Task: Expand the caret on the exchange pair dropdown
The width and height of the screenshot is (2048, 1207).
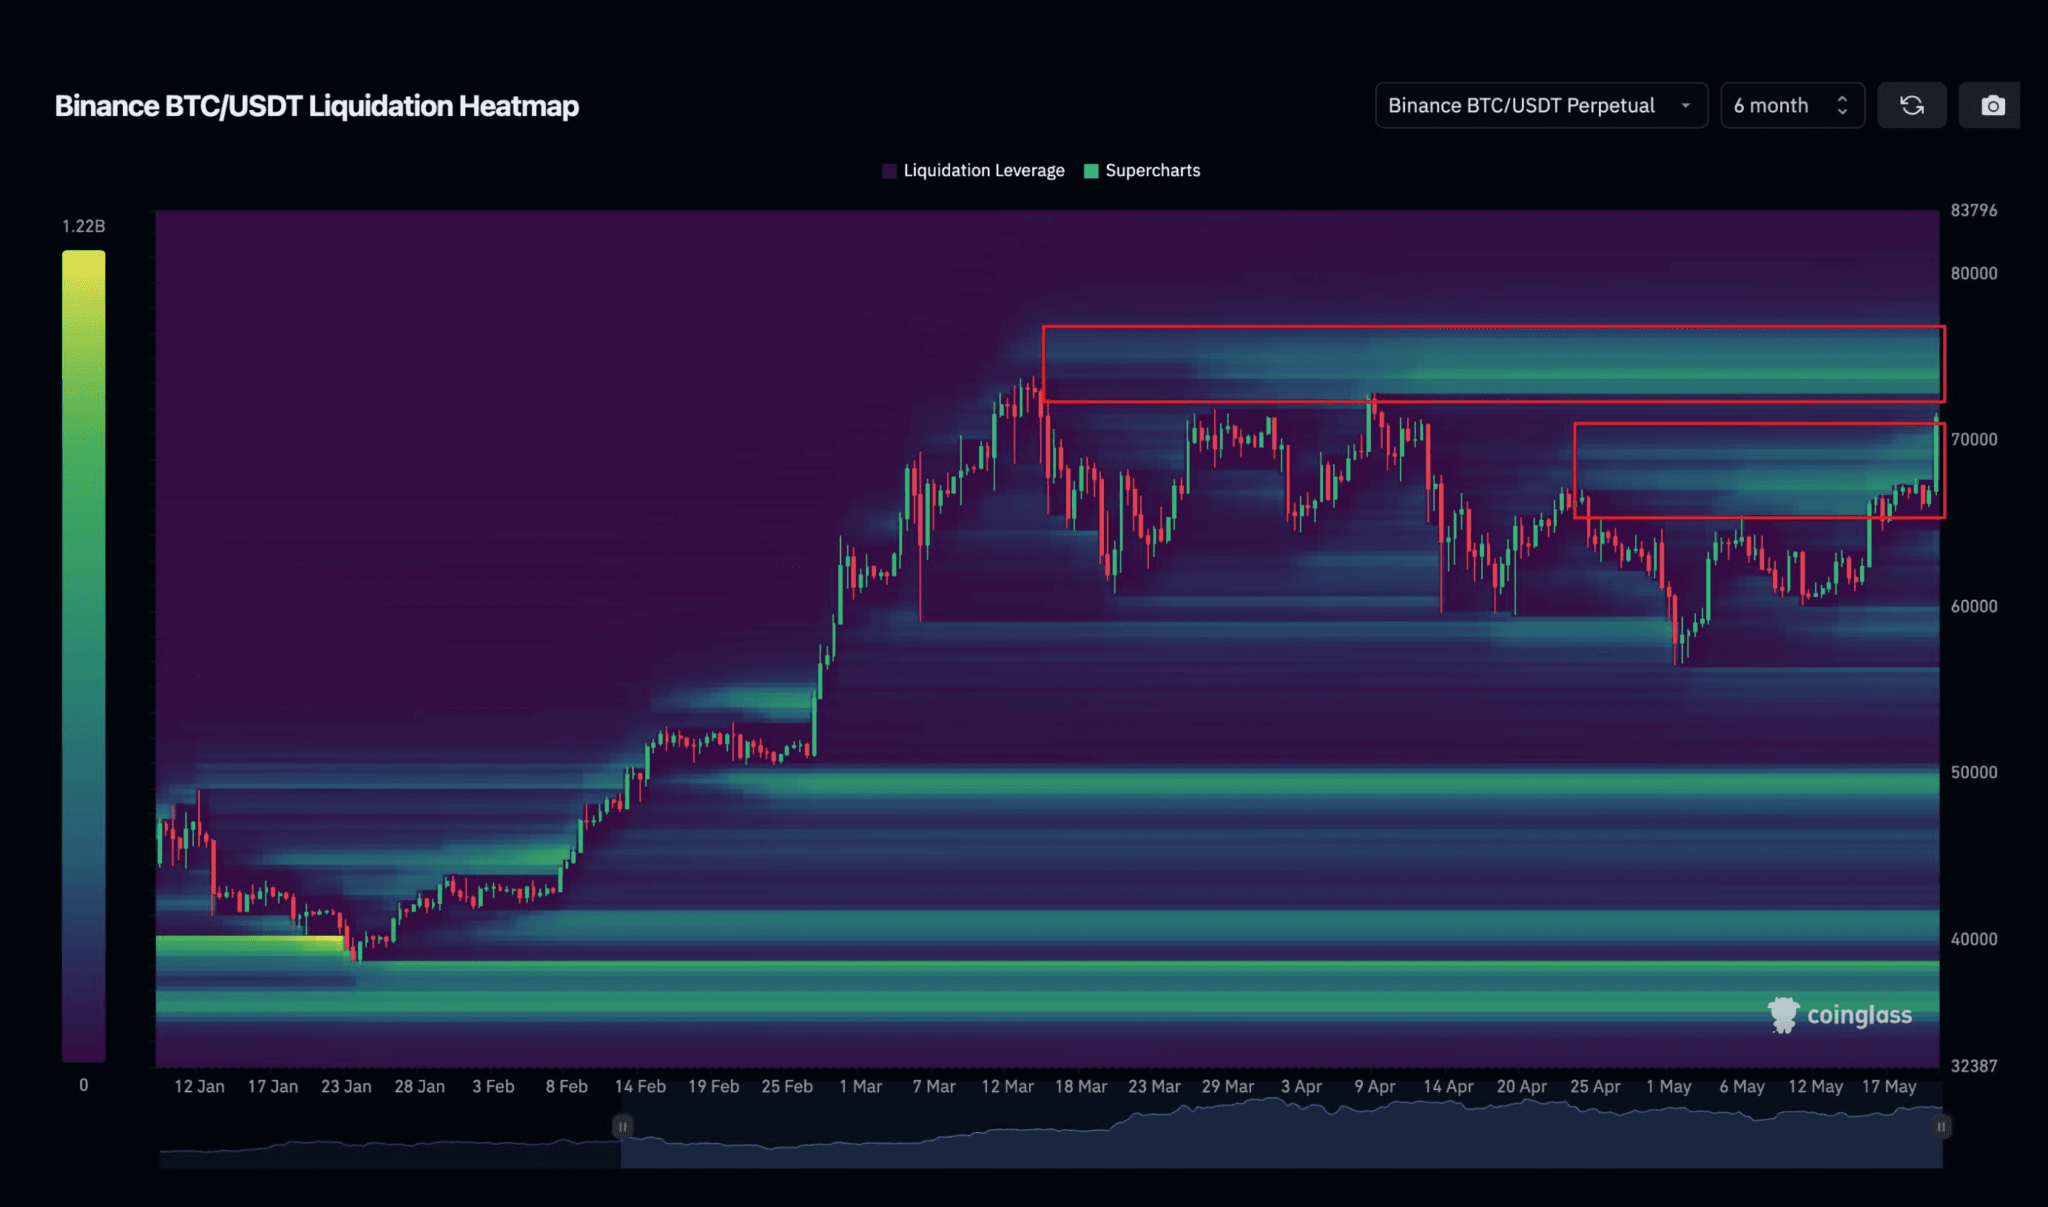Action: (x=1686, y=105)
